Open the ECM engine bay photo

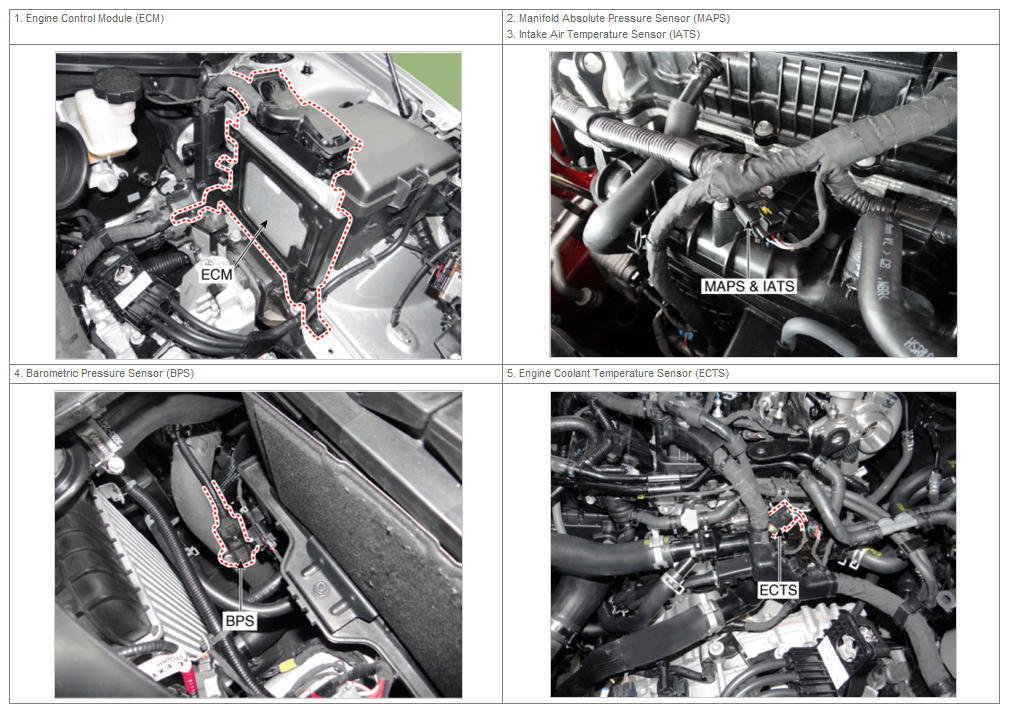click(258, 205)
